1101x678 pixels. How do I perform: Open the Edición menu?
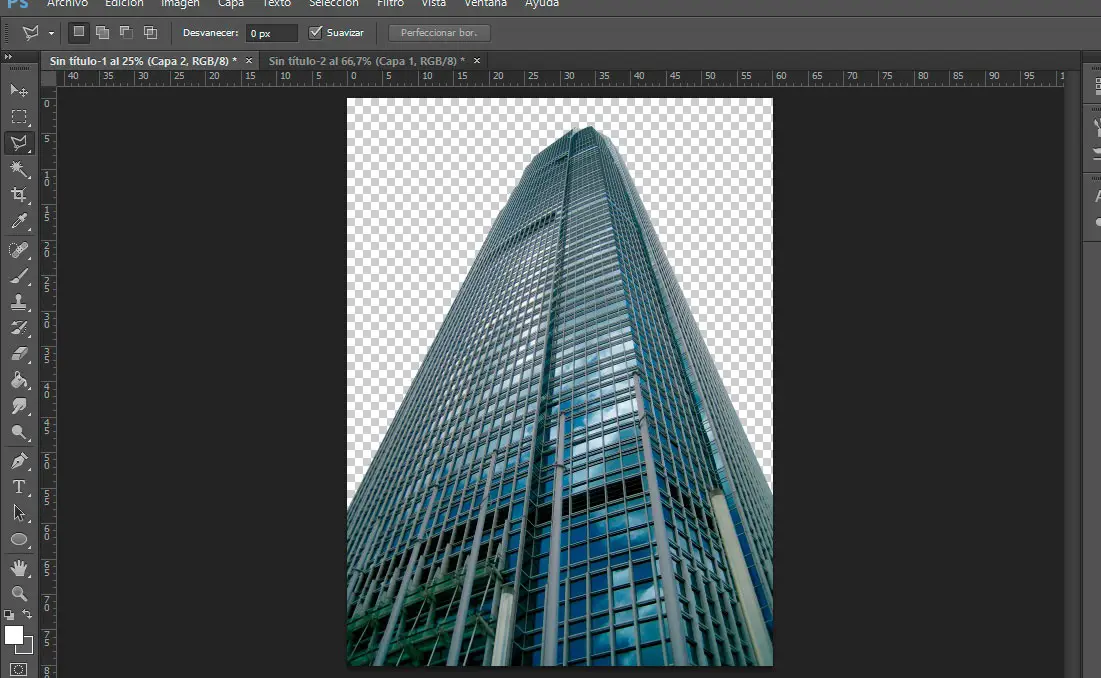click(124, 4)
